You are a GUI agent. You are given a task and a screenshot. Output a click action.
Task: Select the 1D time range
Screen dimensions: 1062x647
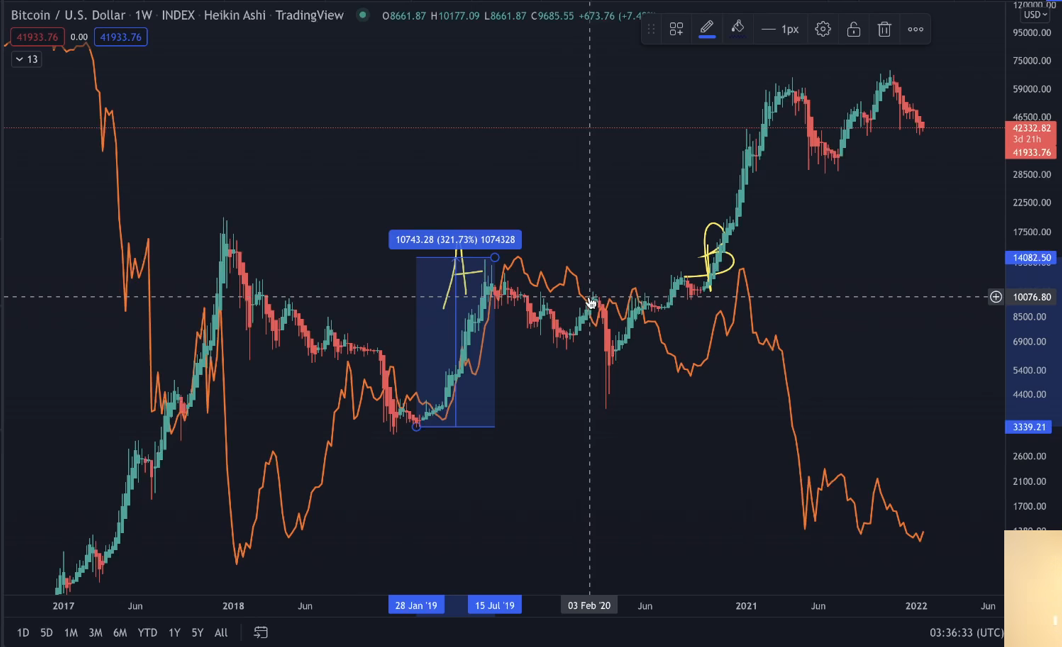[x=23, y=633]
